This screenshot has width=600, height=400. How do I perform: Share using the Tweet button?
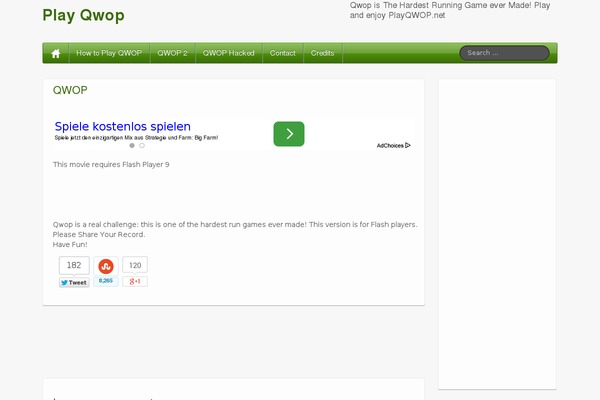click(x=74, y=282)
